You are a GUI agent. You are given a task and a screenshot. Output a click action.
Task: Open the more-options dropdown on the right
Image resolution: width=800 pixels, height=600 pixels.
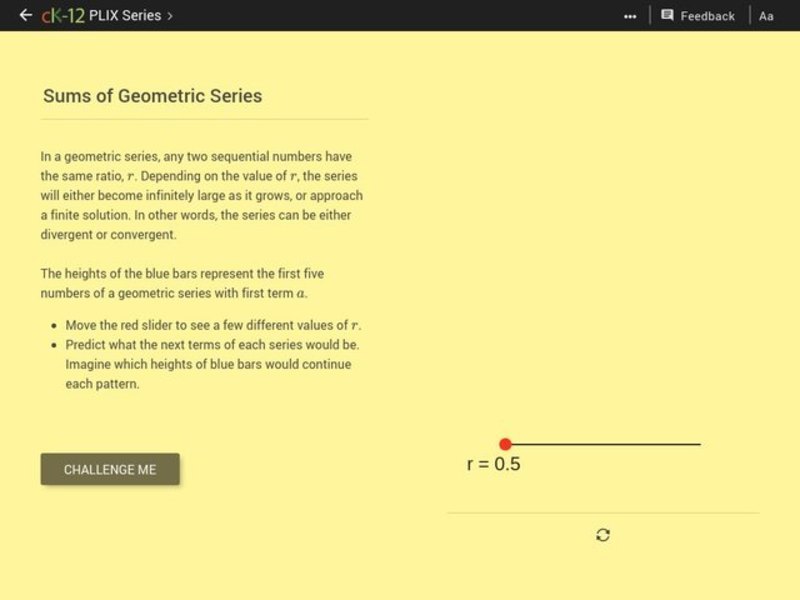click(628, 15)
